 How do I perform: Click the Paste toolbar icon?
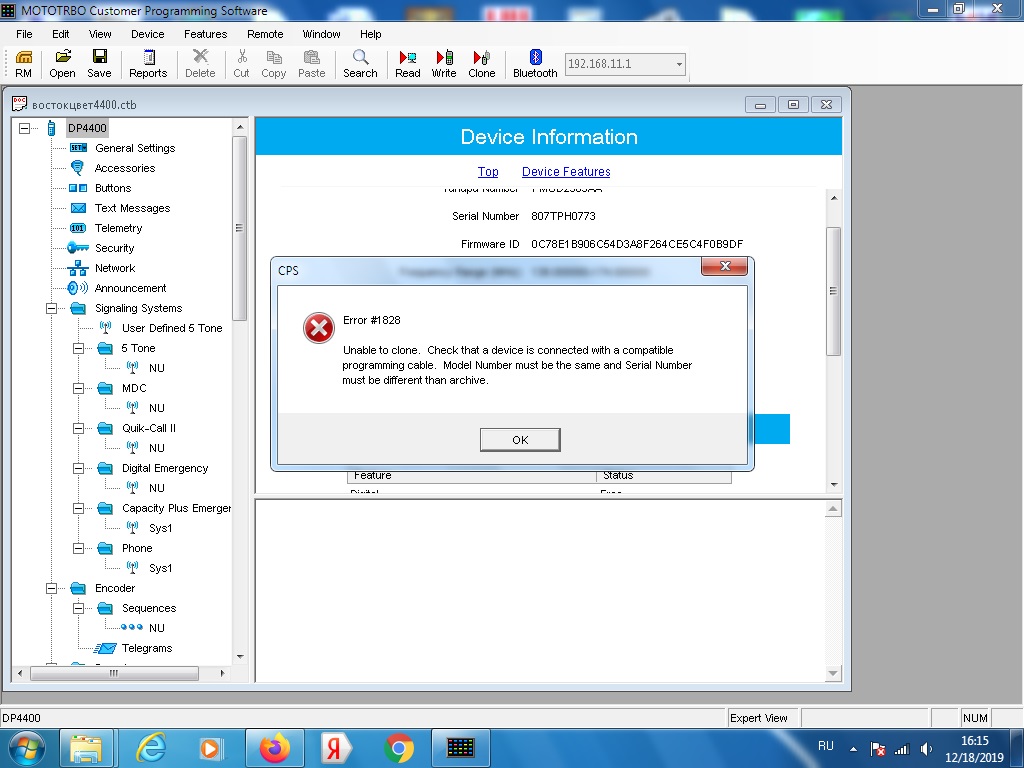[x=312, y=64]
